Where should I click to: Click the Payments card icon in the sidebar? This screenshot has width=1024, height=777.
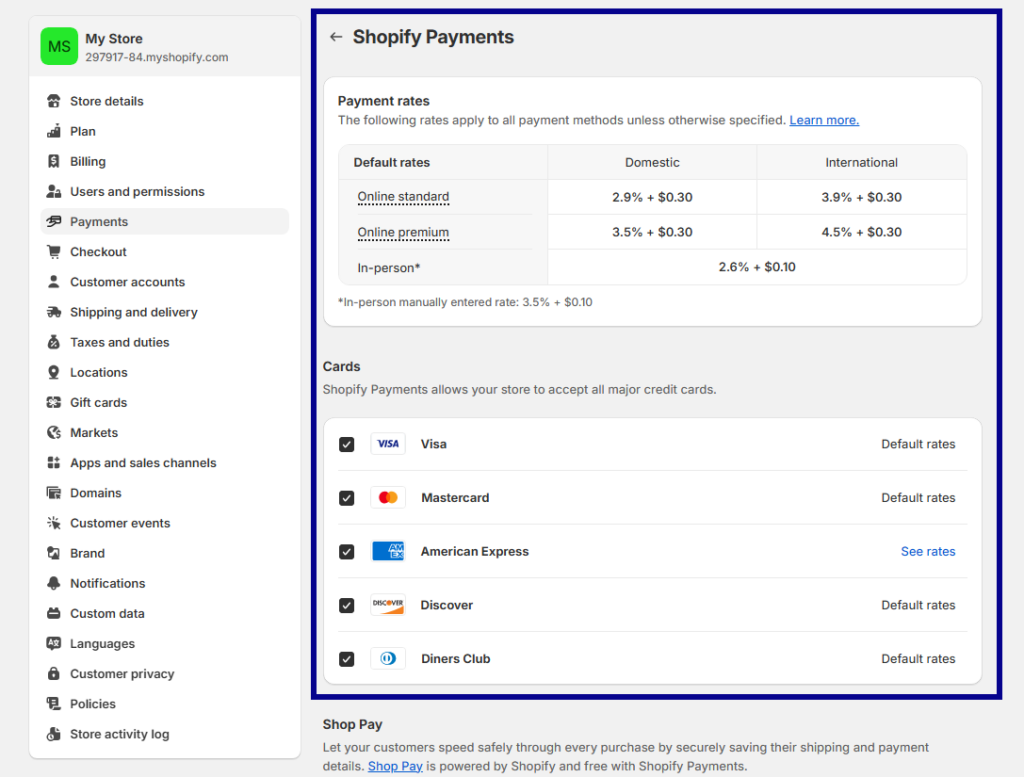click(x=54, y=221)
